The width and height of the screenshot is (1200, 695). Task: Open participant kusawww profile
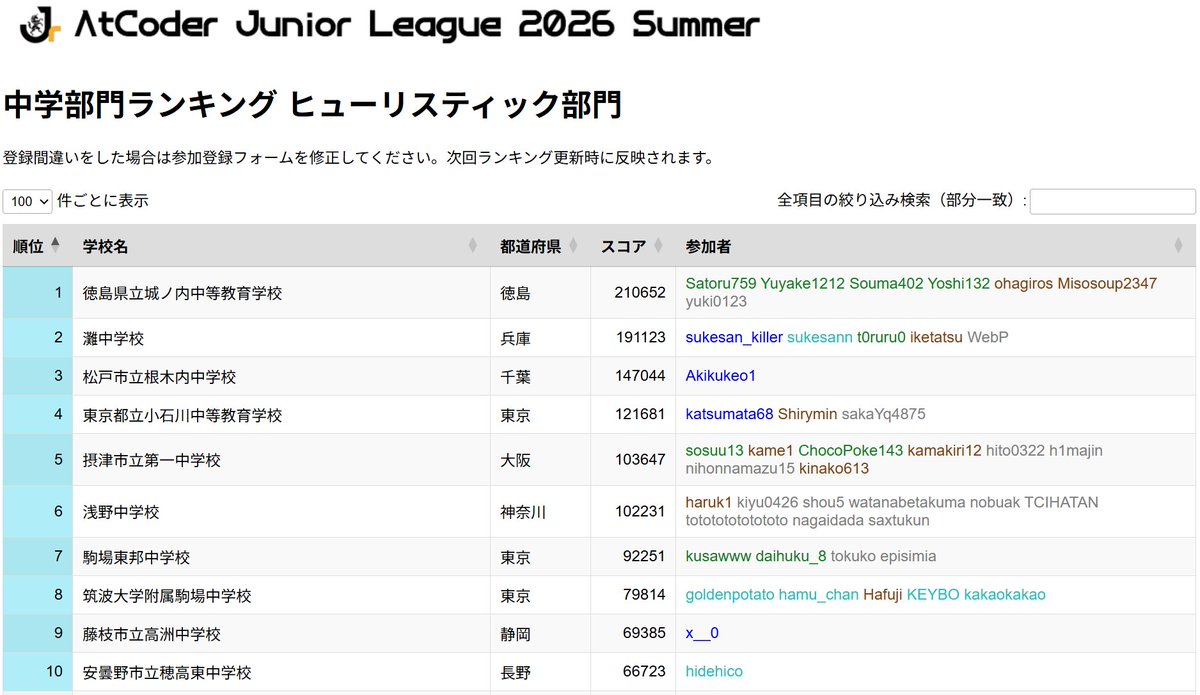[719, 556]
